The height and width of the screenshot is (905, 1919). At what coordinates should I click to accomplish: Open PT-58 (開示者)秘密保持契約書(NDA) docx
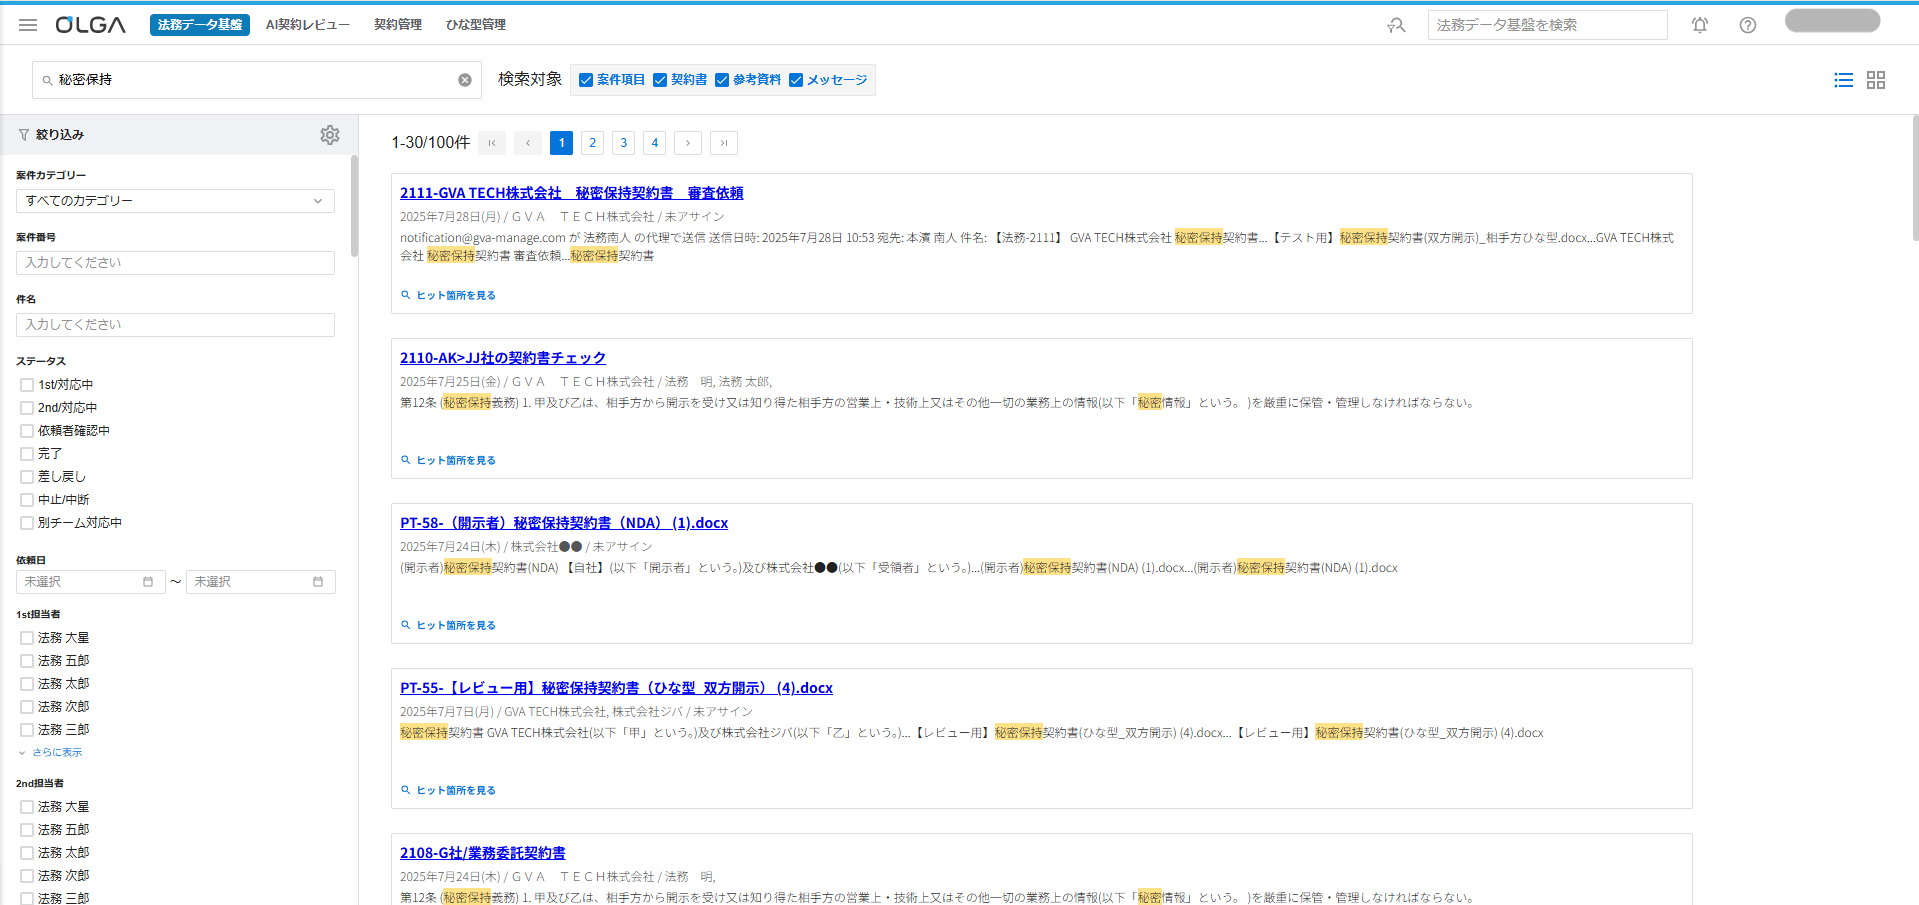(564, 523)
